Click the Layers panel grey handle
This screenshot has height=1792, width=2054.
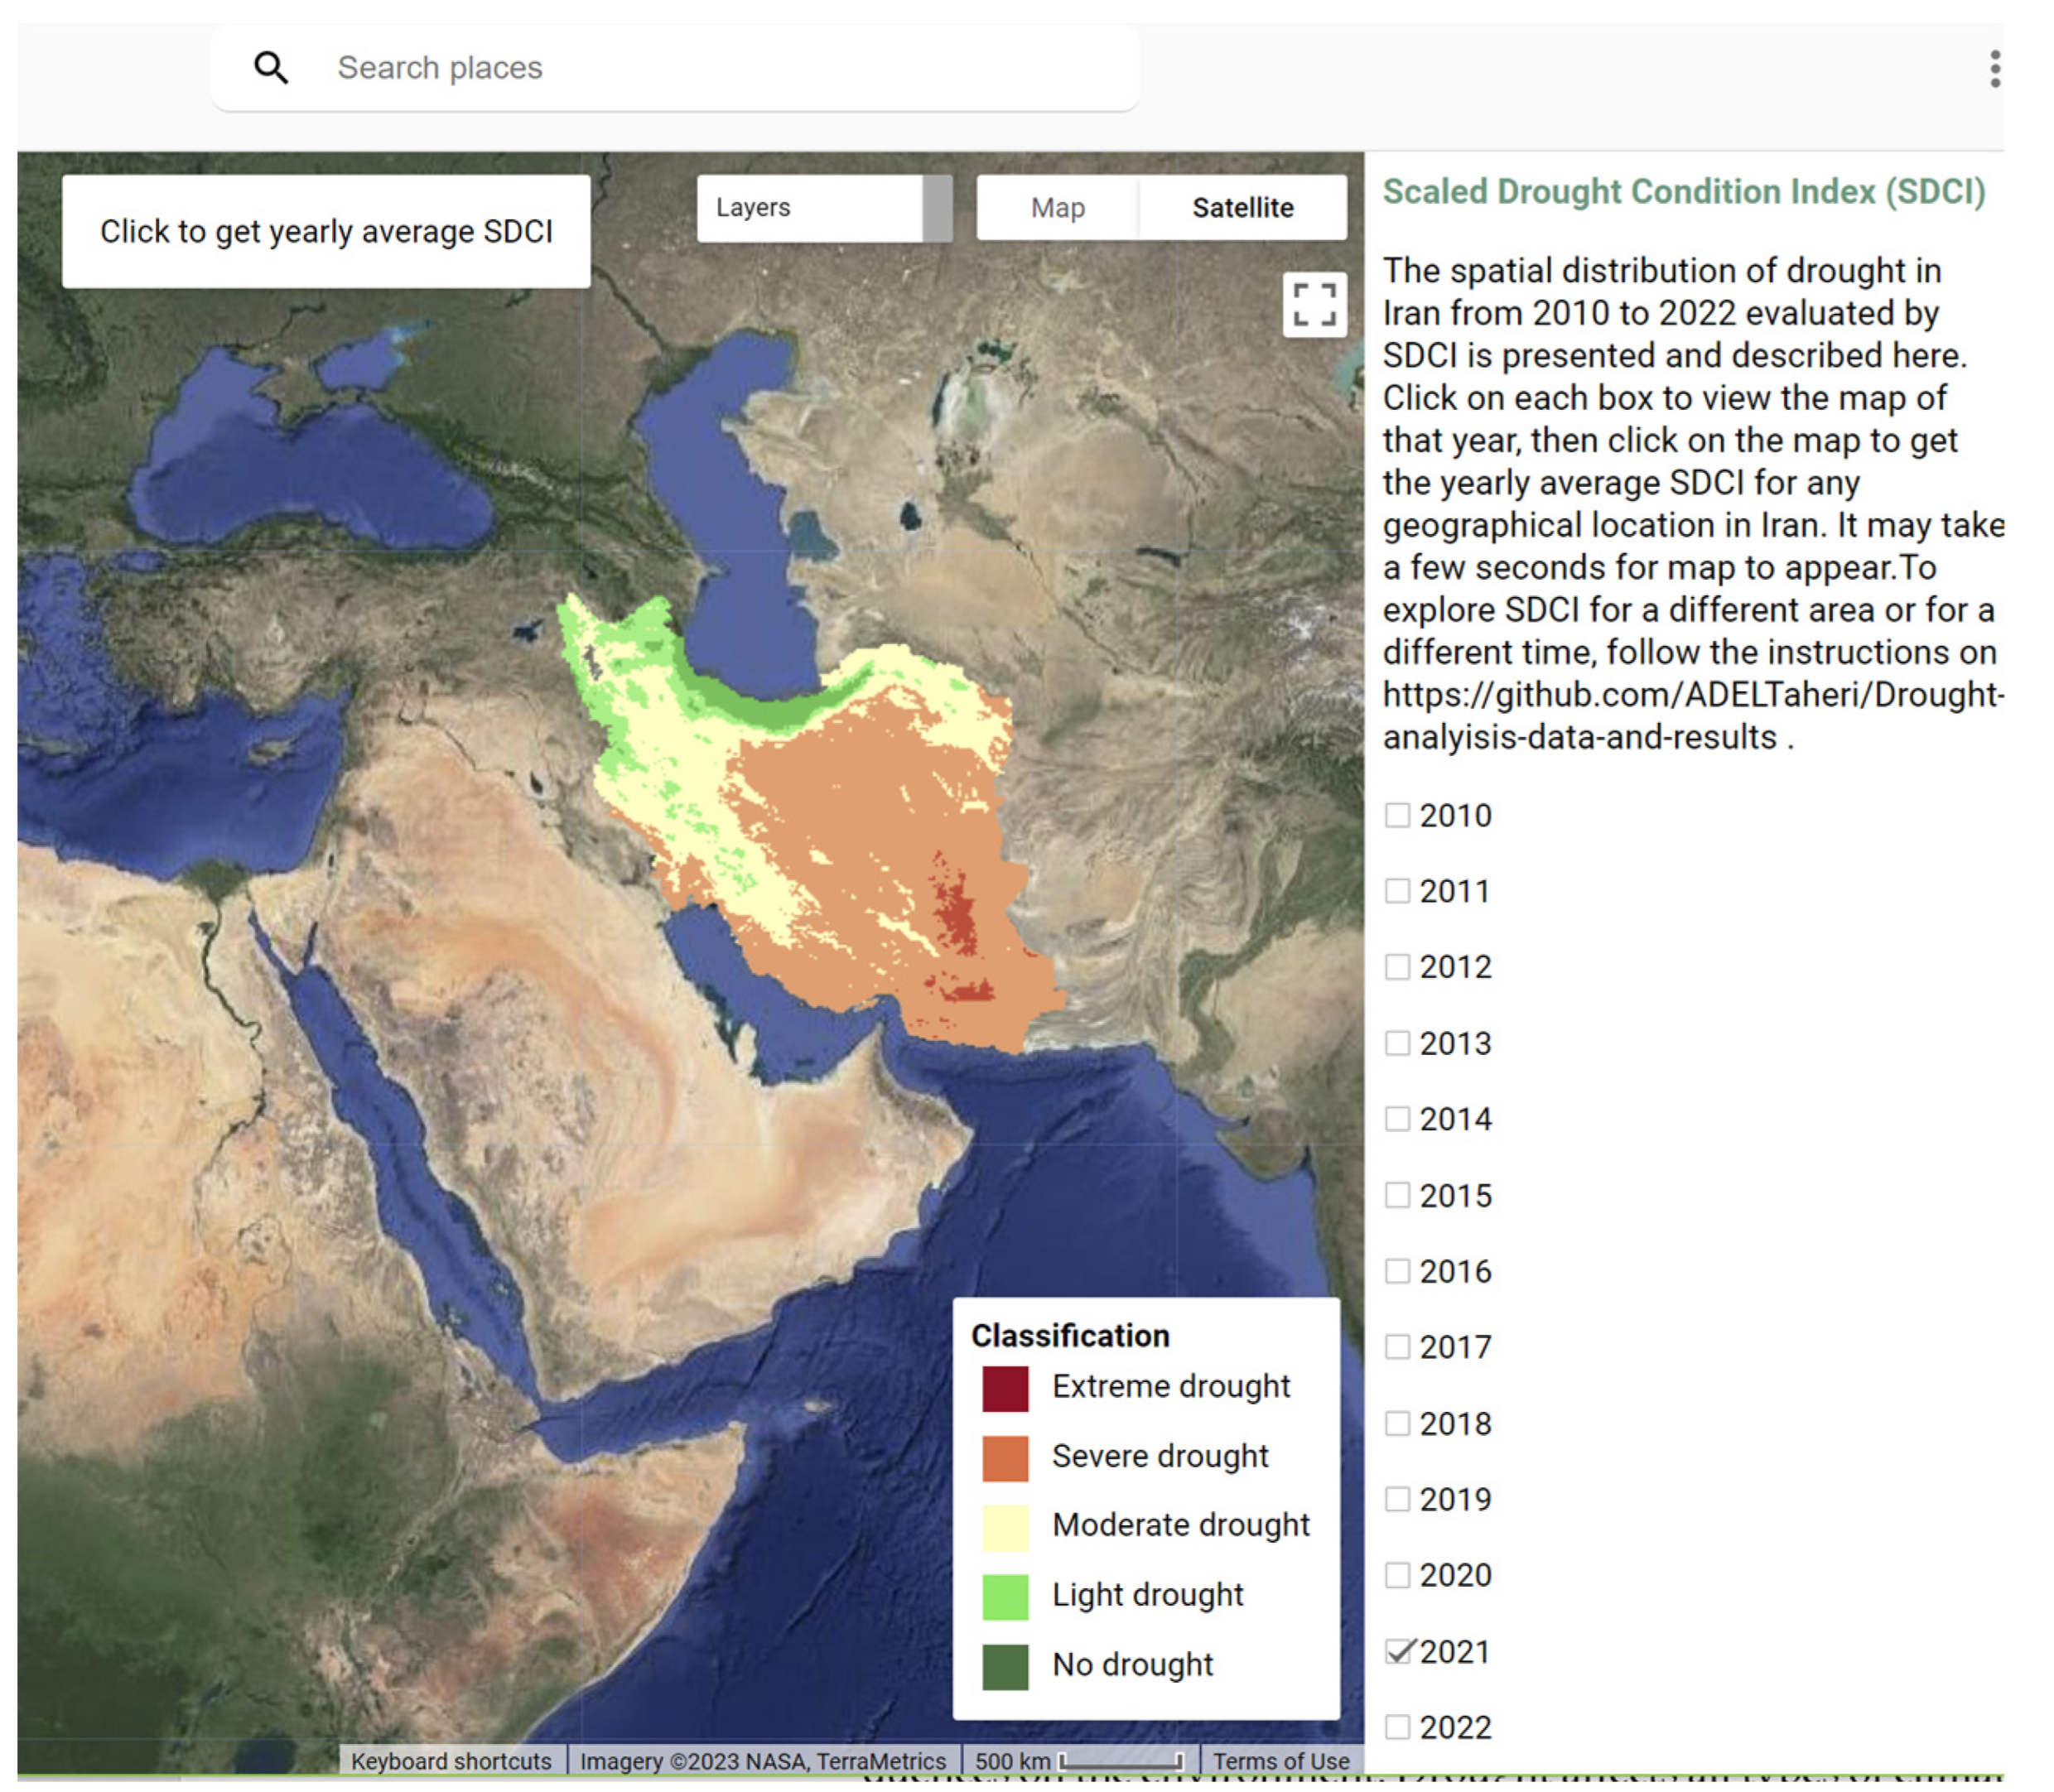pyautogui.click(x=937, y=208)
